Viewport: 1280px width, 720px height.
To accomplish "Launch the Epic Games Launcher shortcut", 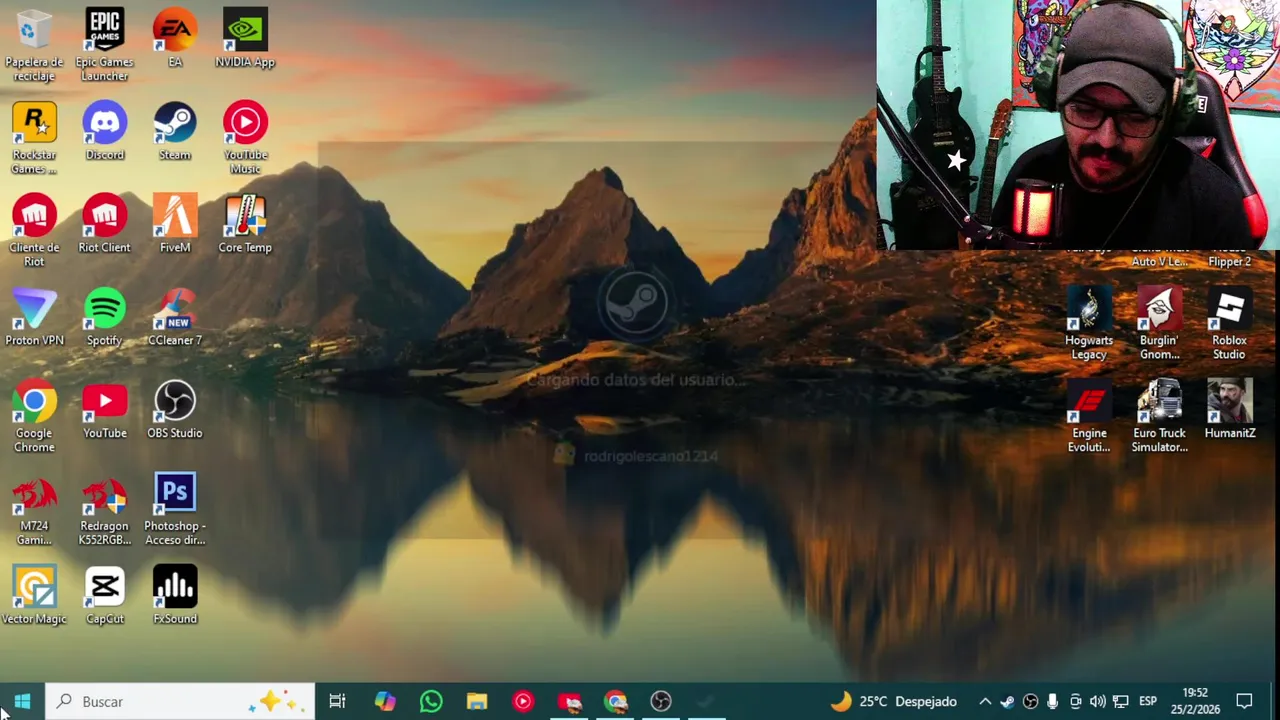I will 104,45.
